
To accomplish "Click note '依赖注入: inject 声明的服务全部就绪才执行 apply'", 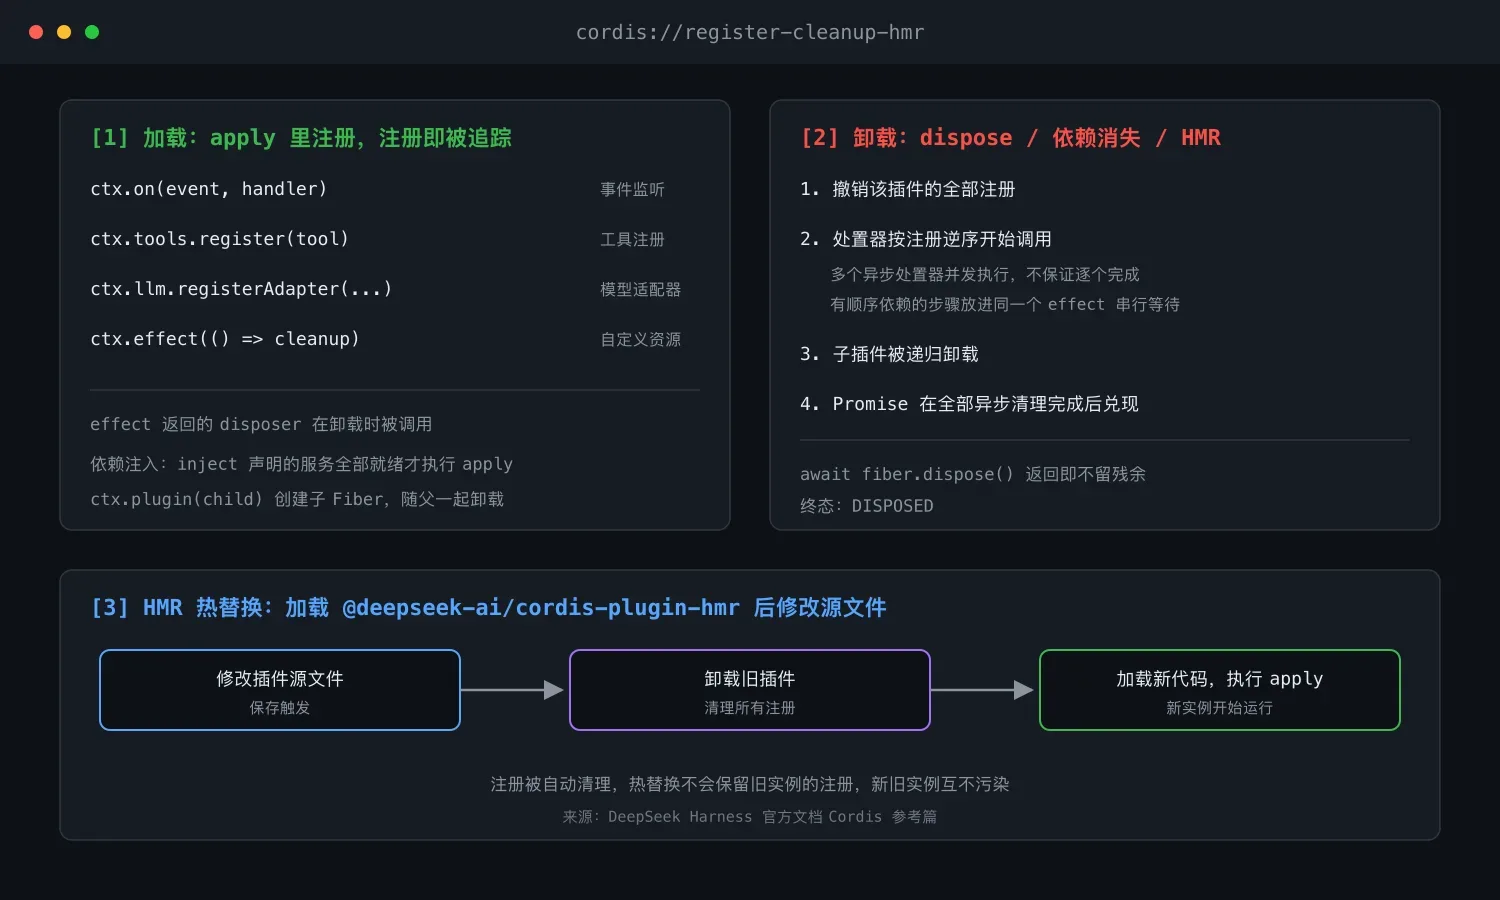I will 301,464.
